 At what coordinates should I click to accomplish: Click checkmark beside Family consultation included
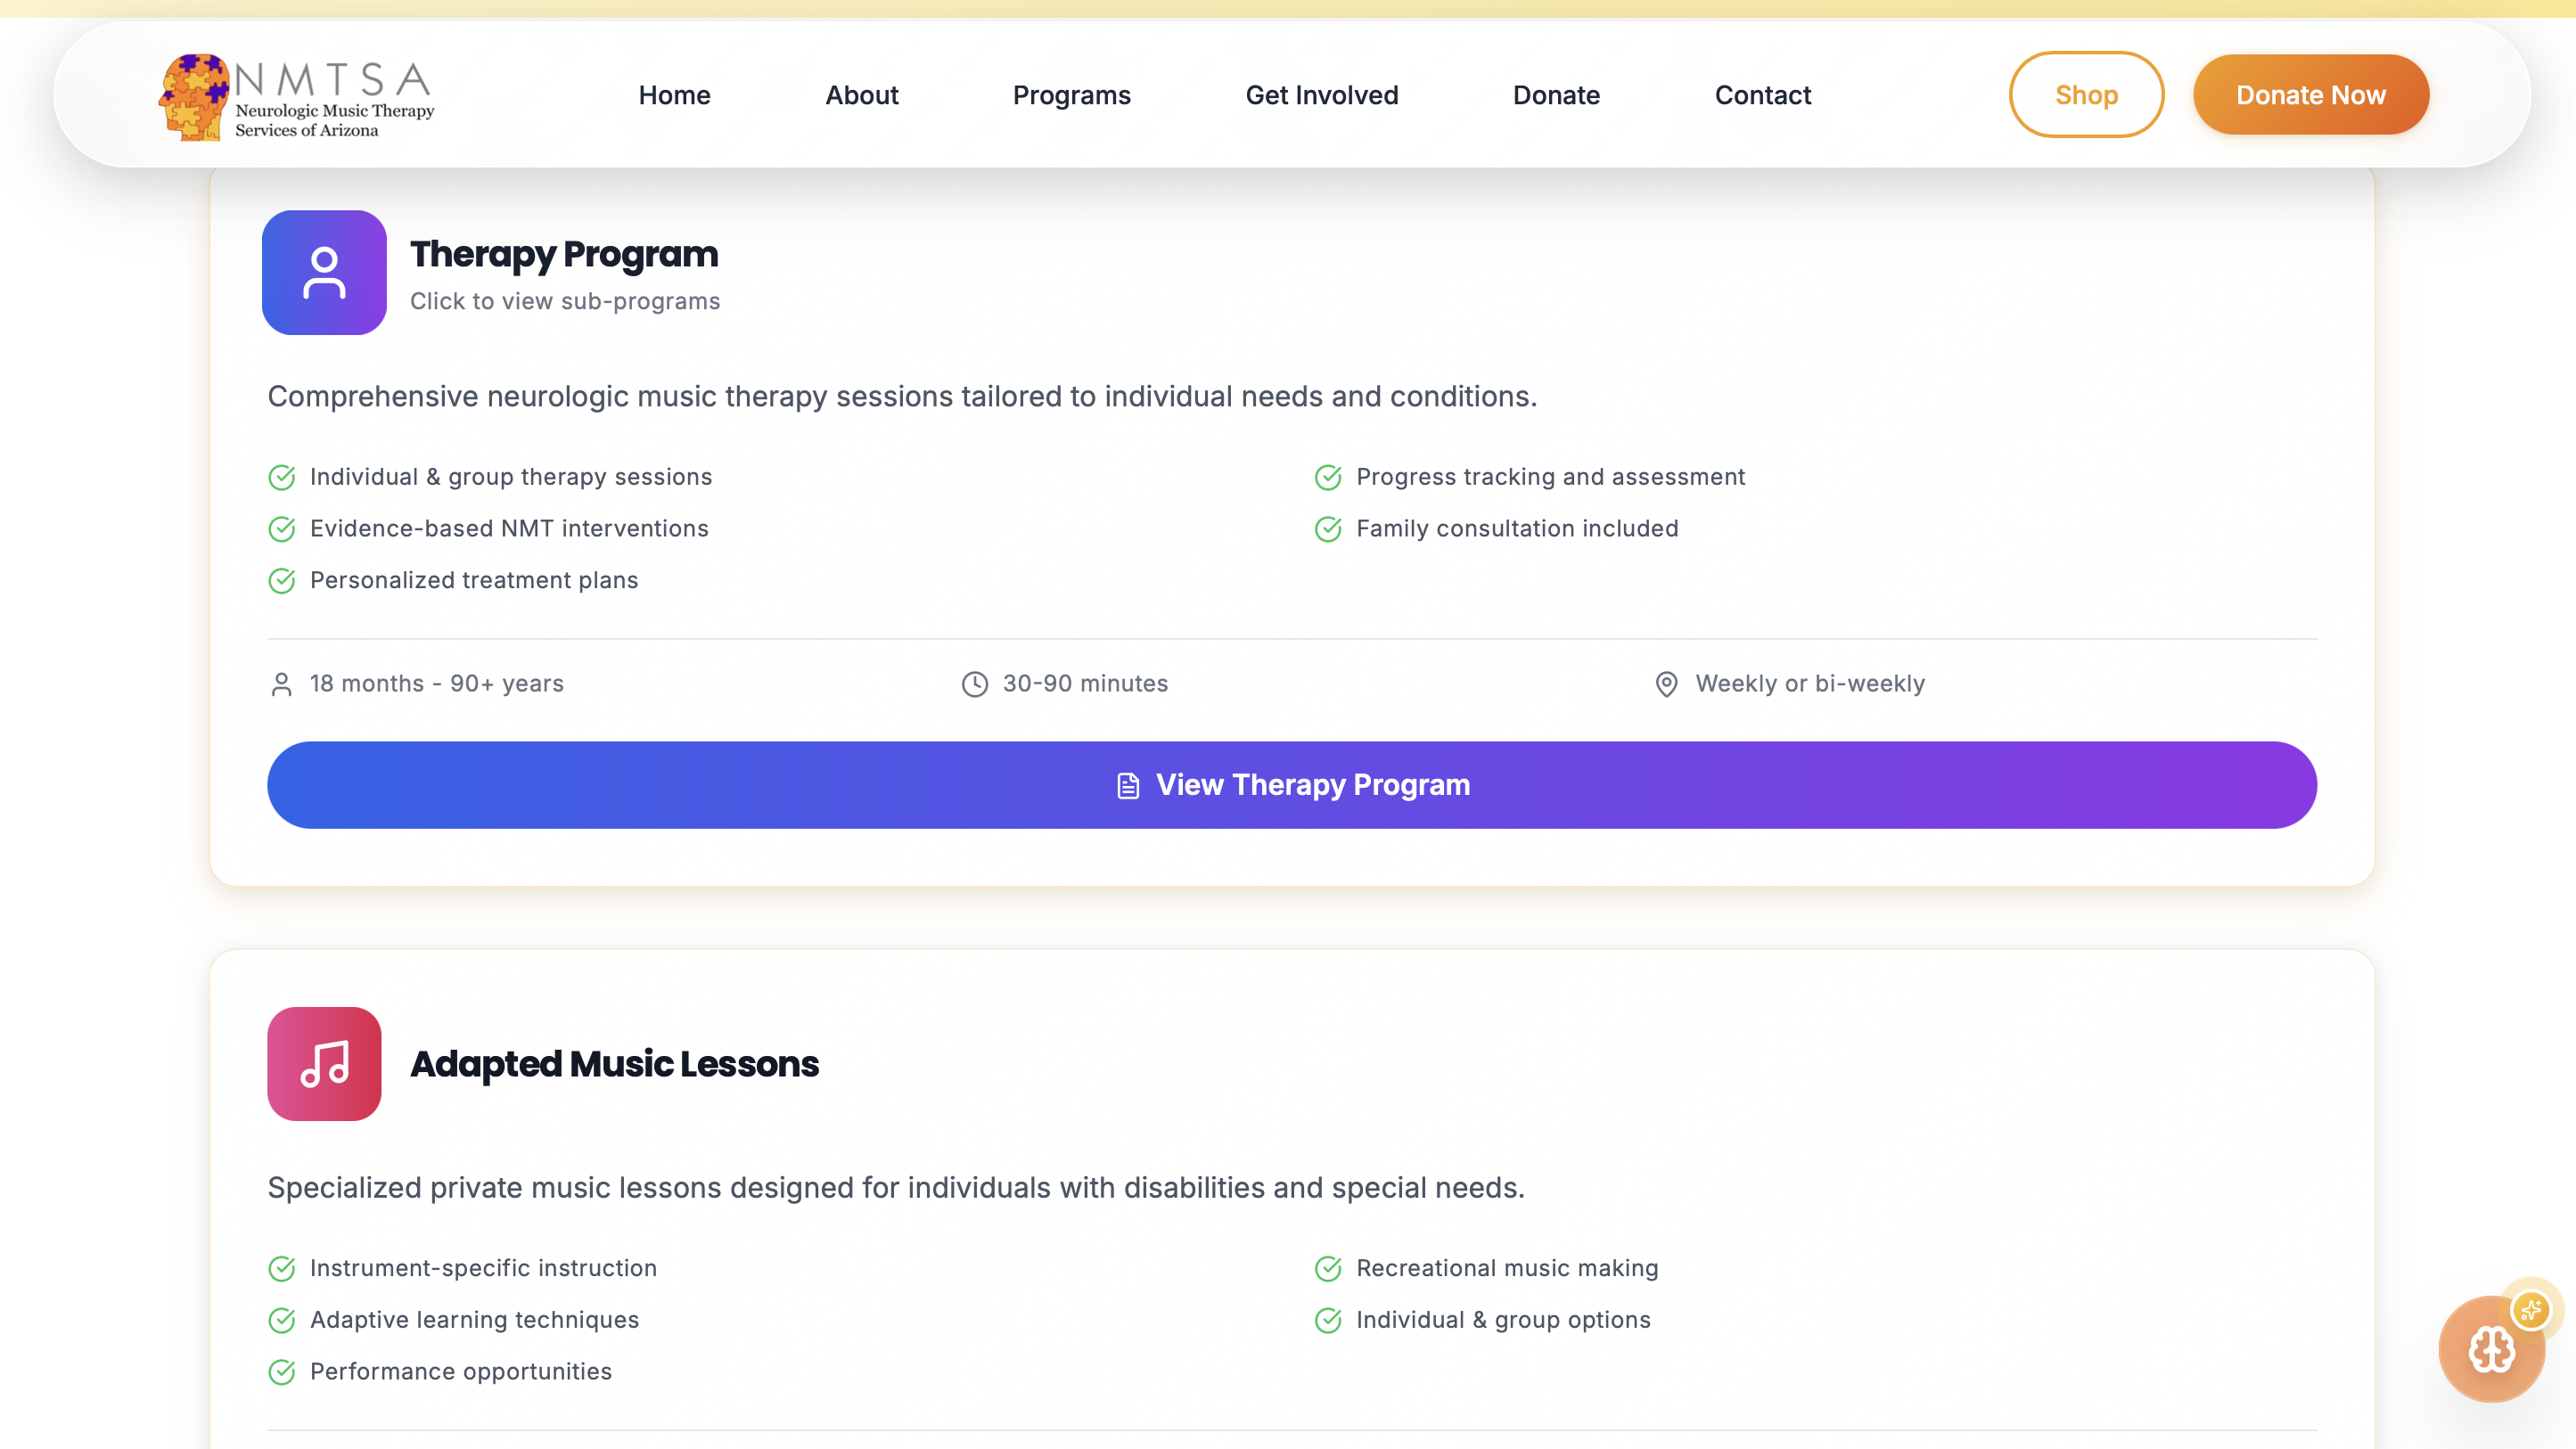coord(1327,529)
